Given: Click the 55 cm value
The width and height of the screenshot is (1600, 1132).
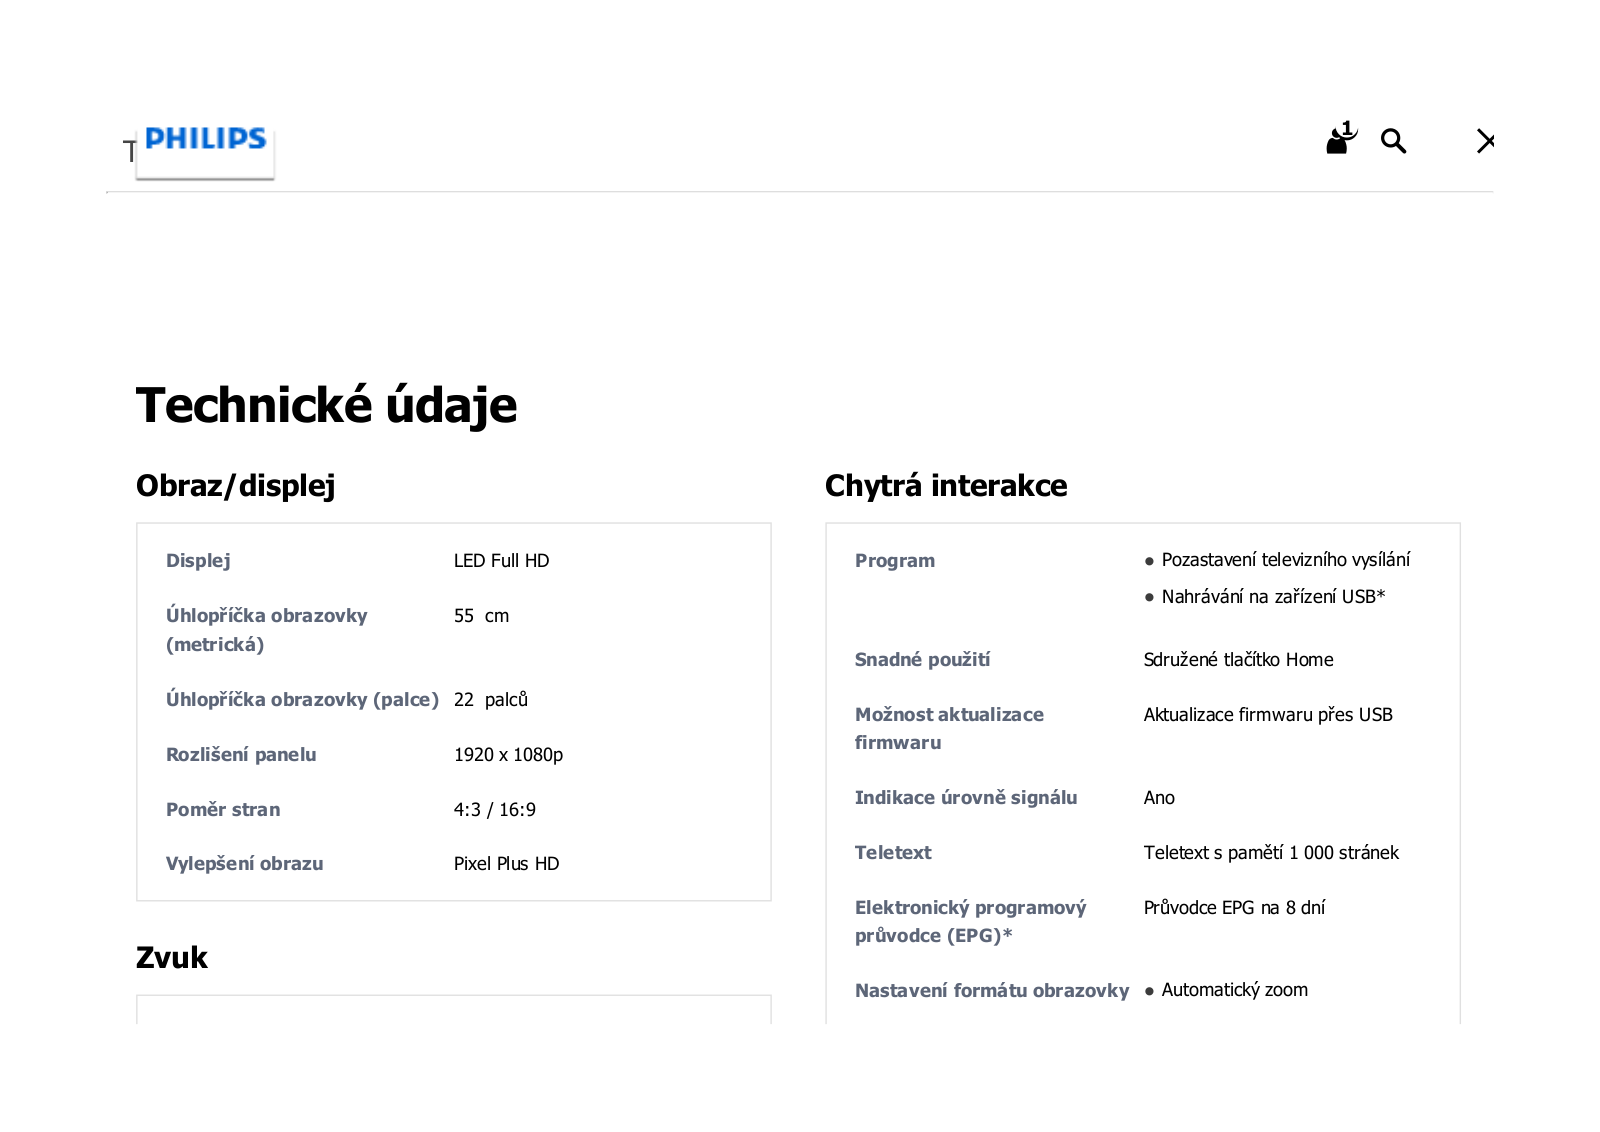Looking at the screenshot, I should tap(481, 616).
